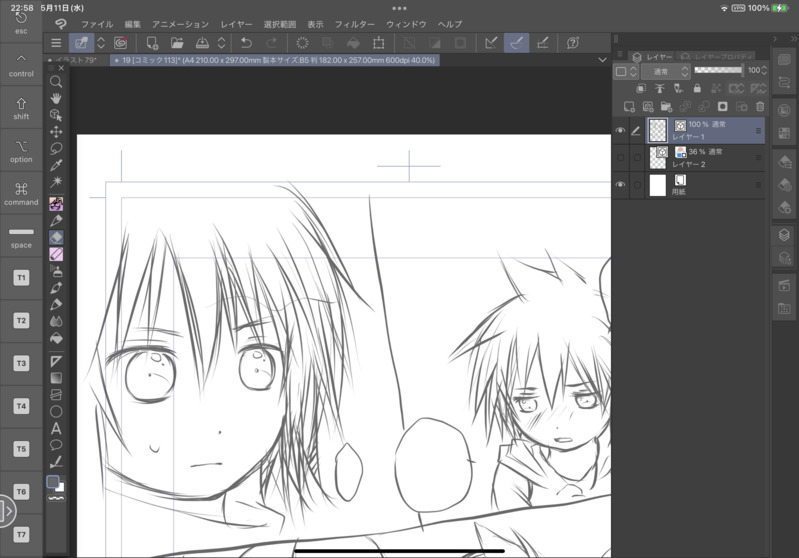799x558 pixels.
Task: Show レイヤー 2 by clicking its visibility box
Action: coord(620,158)
